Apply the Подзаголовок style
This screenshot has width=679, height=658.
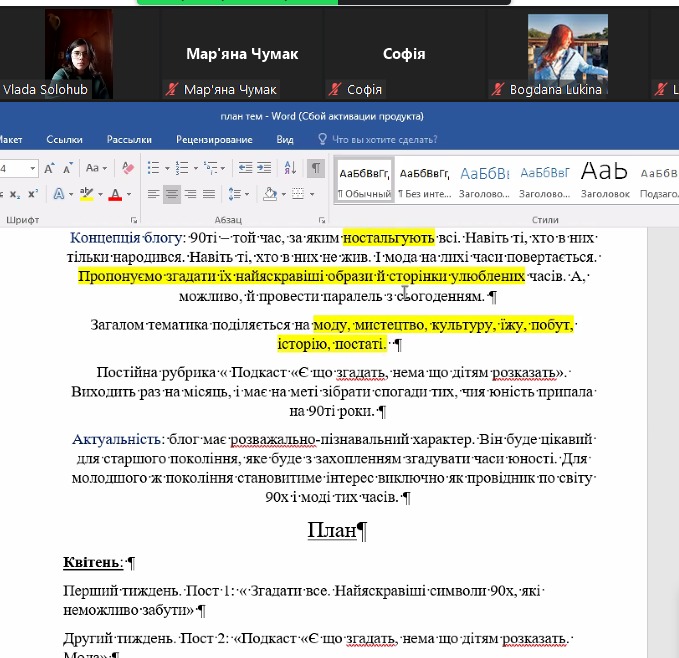(x=658, y=180)
